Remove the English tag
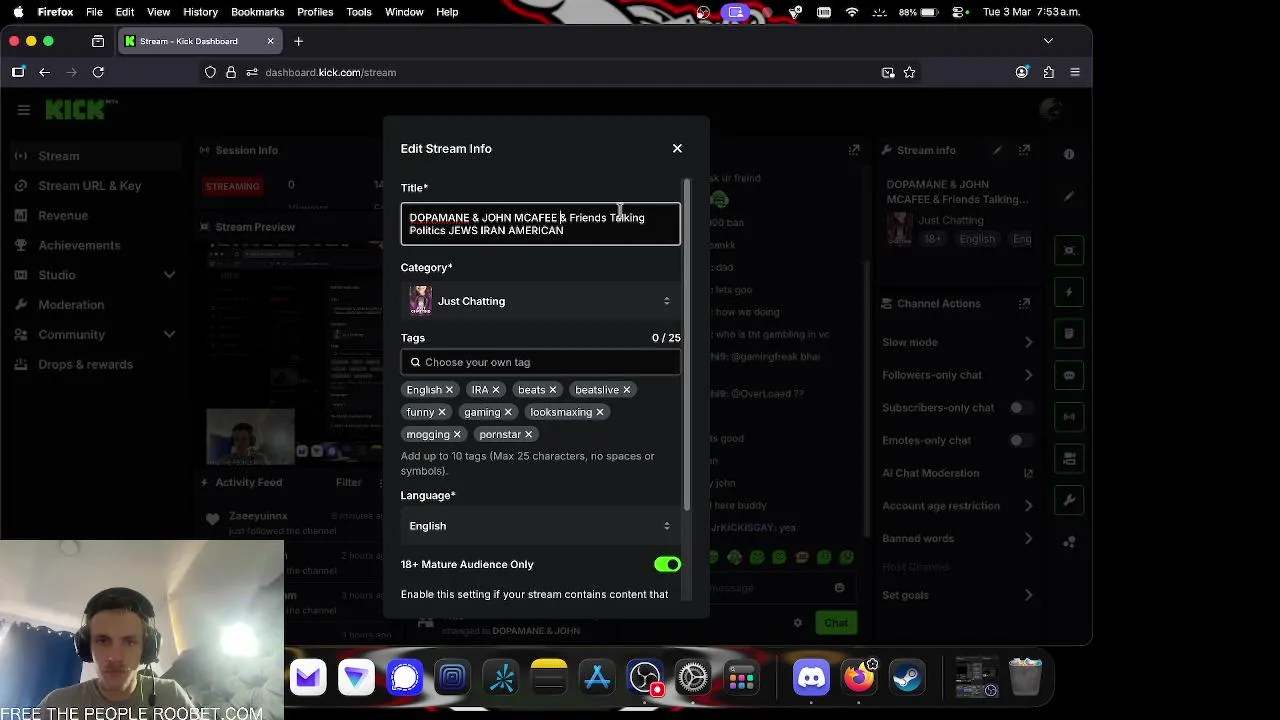Viewport: 1280px width, 720px height. pos(449,390)
